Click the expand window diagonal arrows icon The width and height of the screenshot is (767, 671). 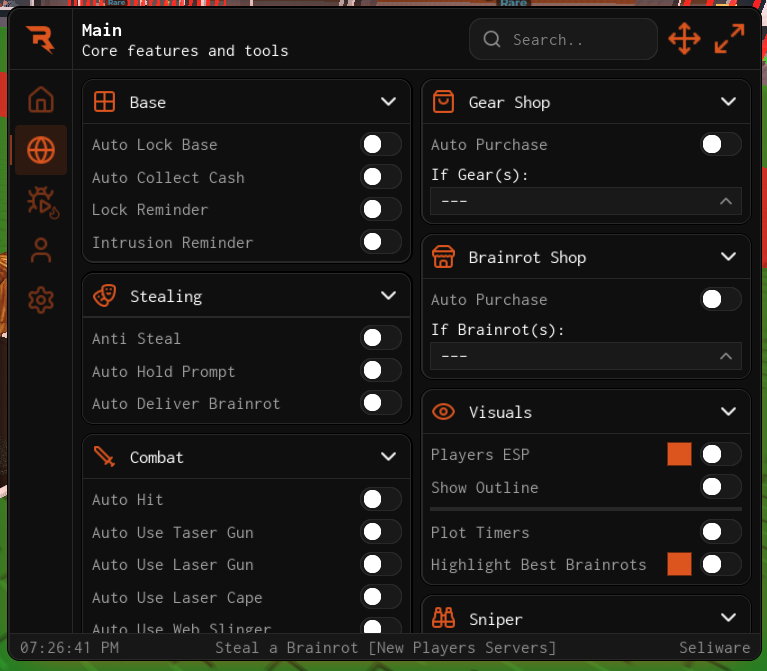click(729, 39)
